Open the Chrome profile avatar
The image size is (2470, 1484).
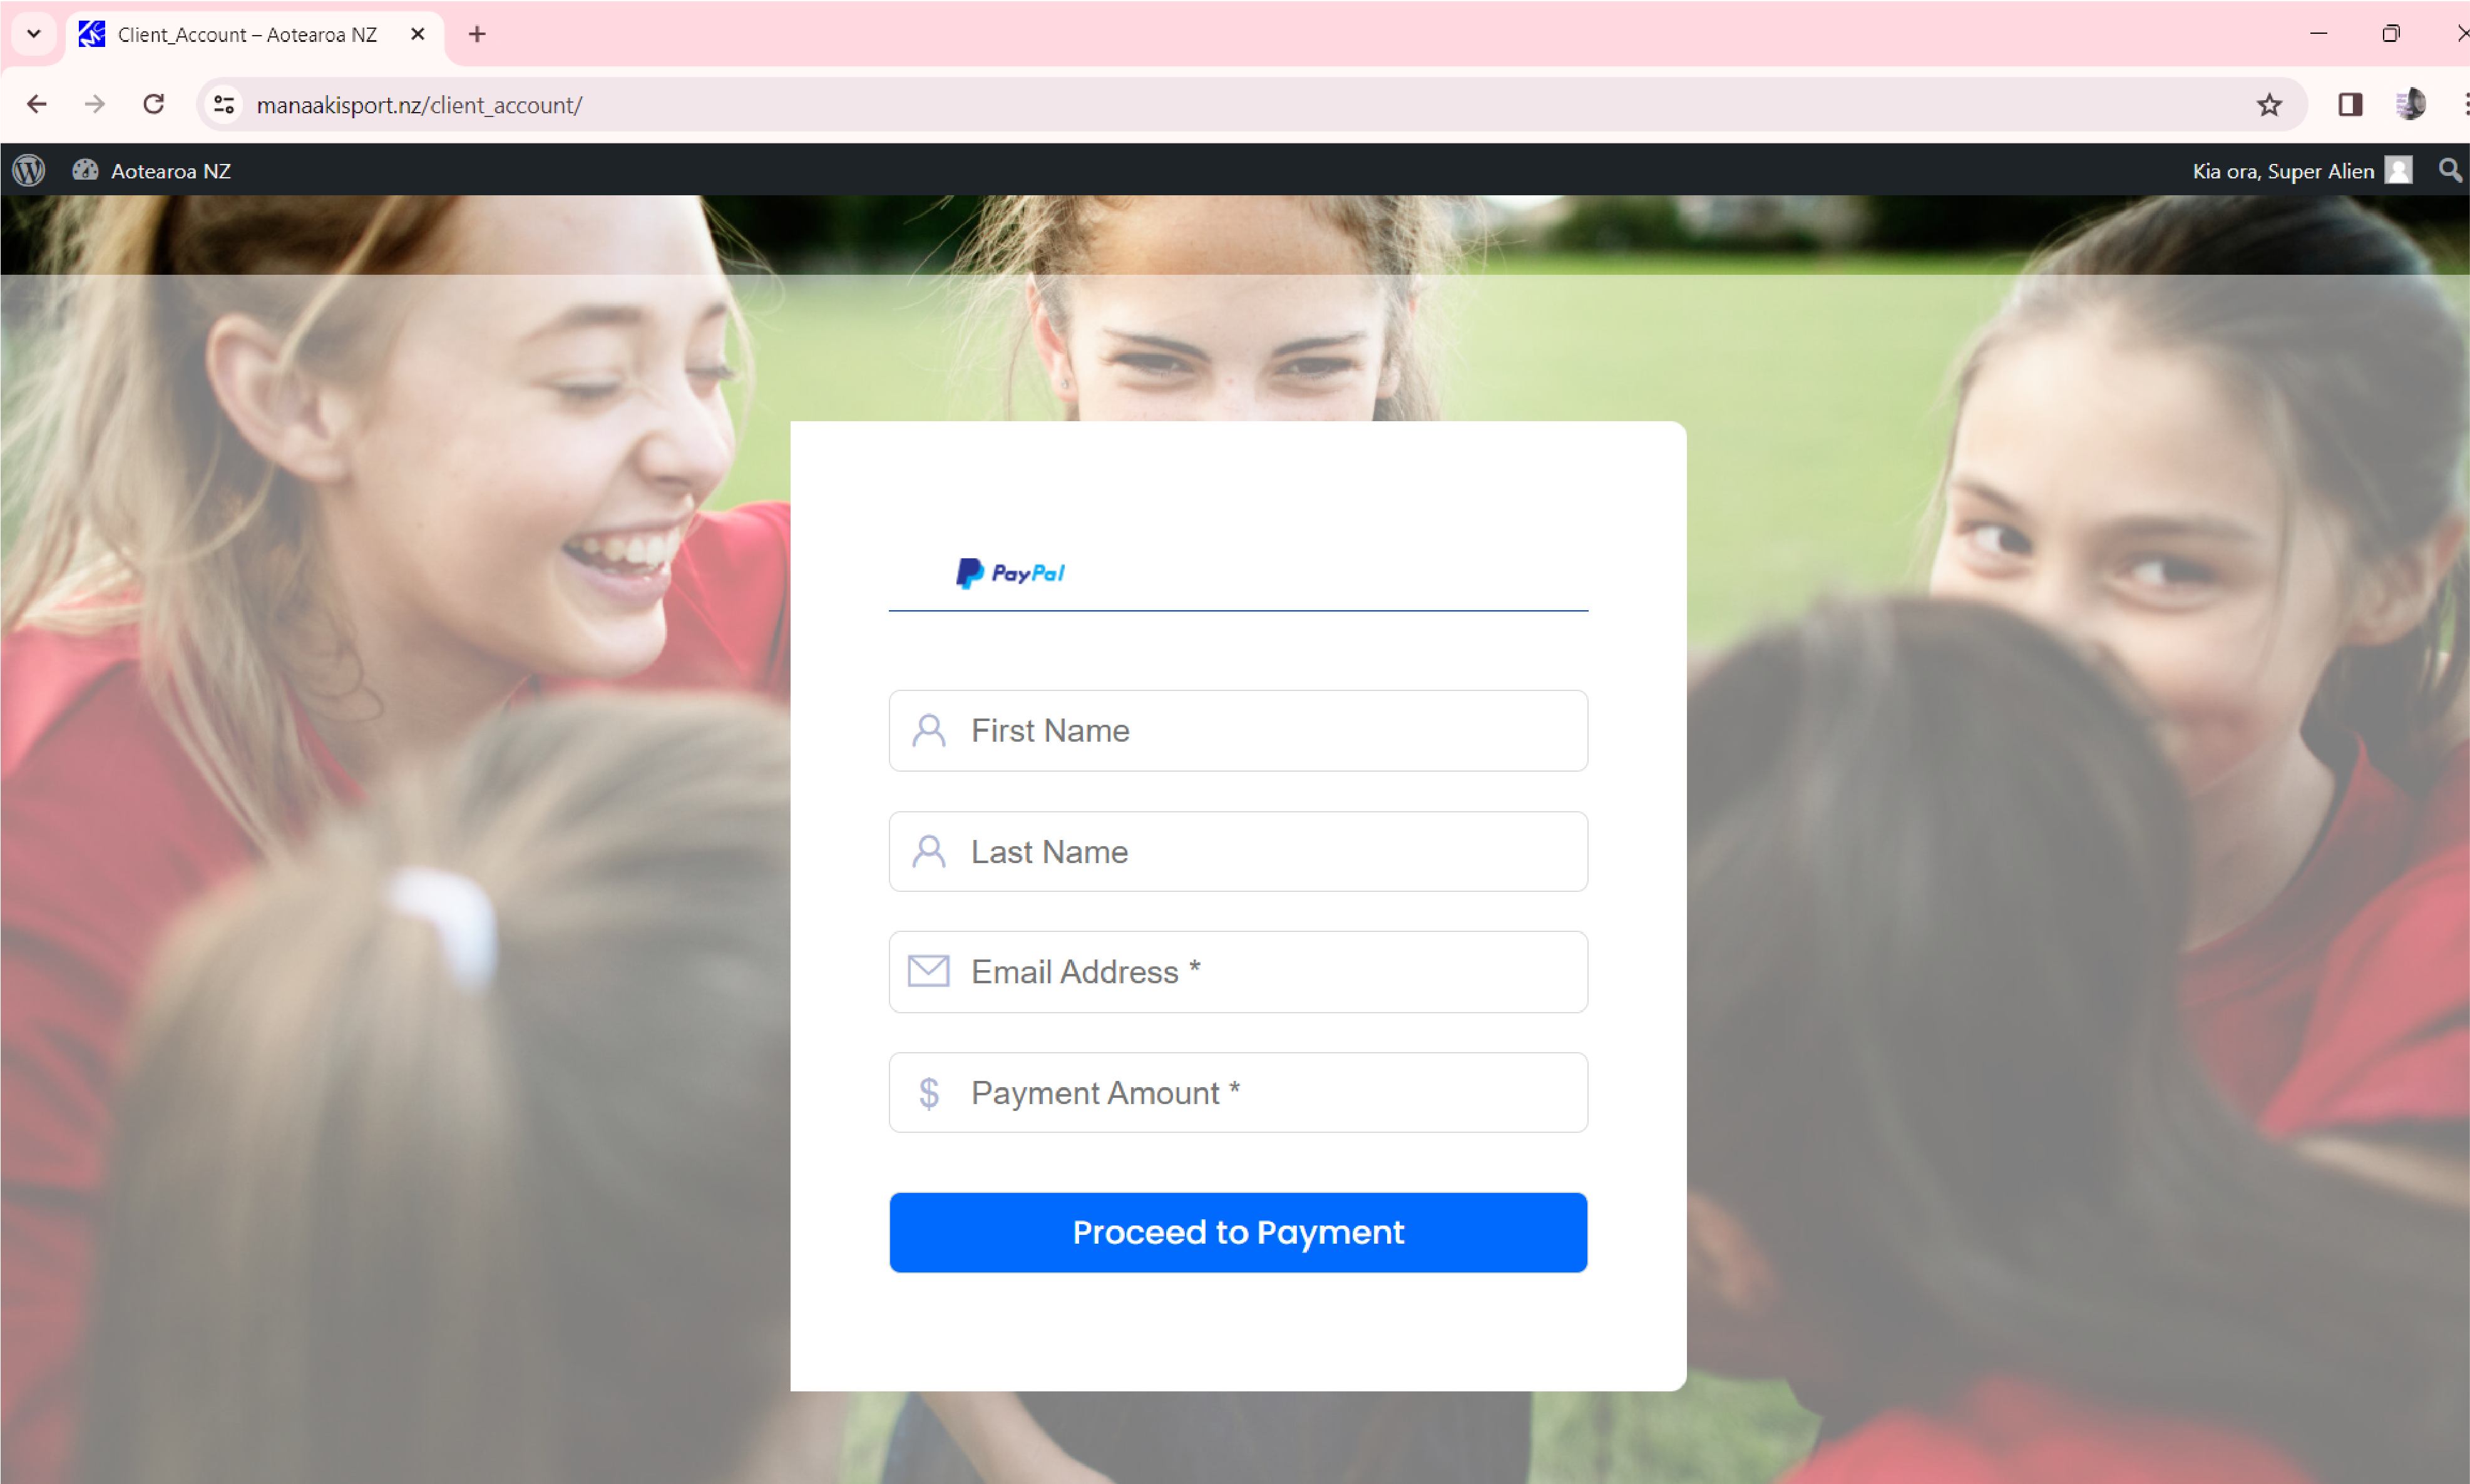coord(2410,104)
